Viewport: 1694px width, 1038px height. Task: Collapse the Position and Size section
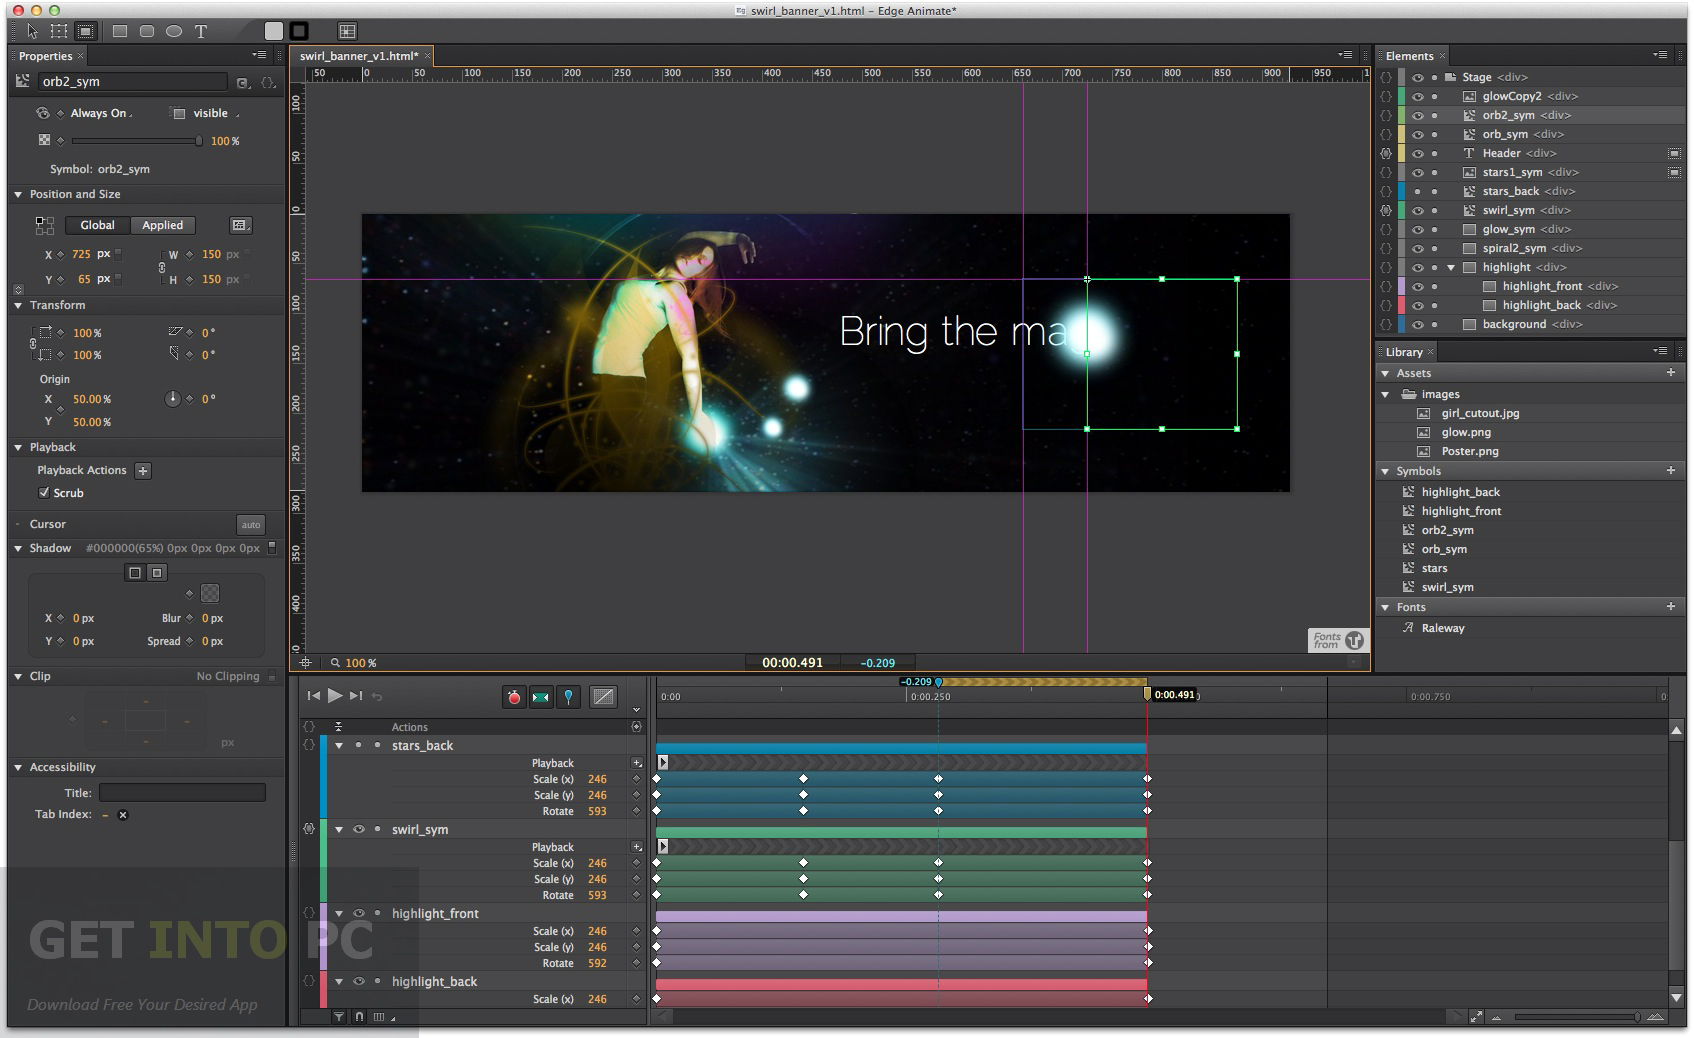tap(17, 194)
